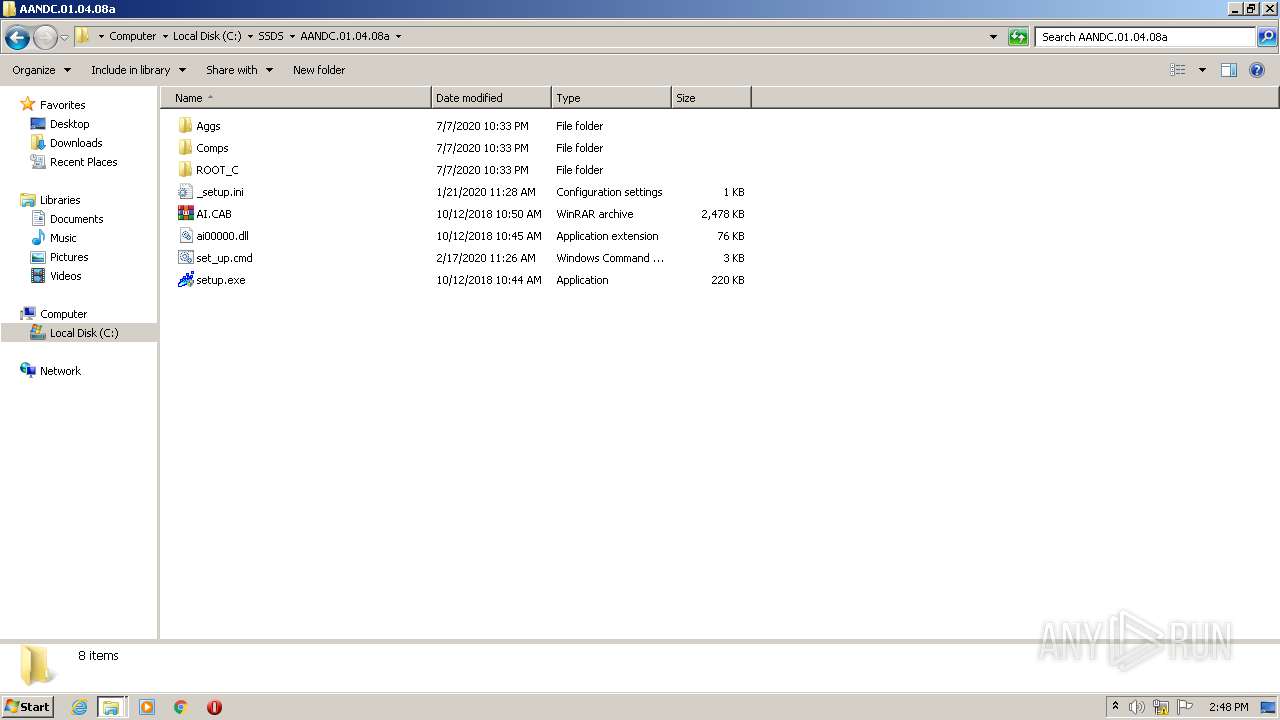Click the refresh button beside address bar
Image resolution: width=1280 pixels, height=720 pixels.
[1018, 37]
